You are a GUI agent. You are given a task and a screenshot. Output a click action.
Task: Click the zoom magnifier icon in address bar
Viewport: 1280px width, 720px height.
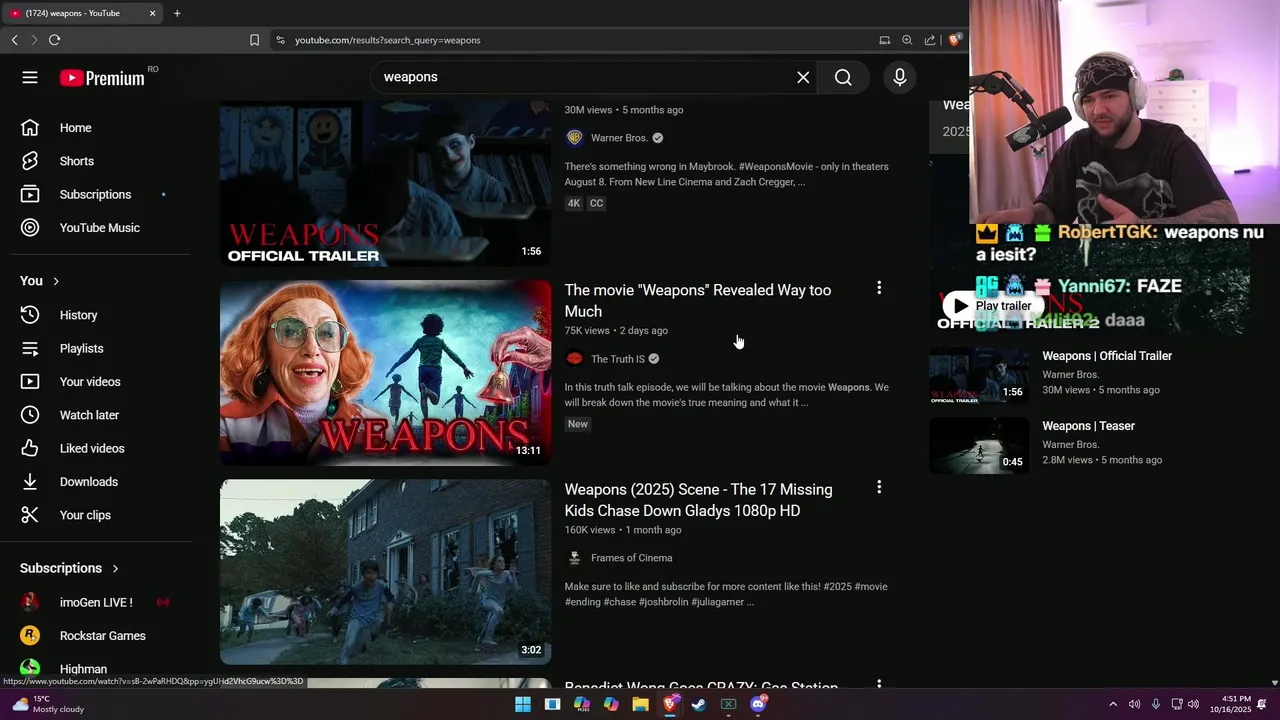(907, 40)
